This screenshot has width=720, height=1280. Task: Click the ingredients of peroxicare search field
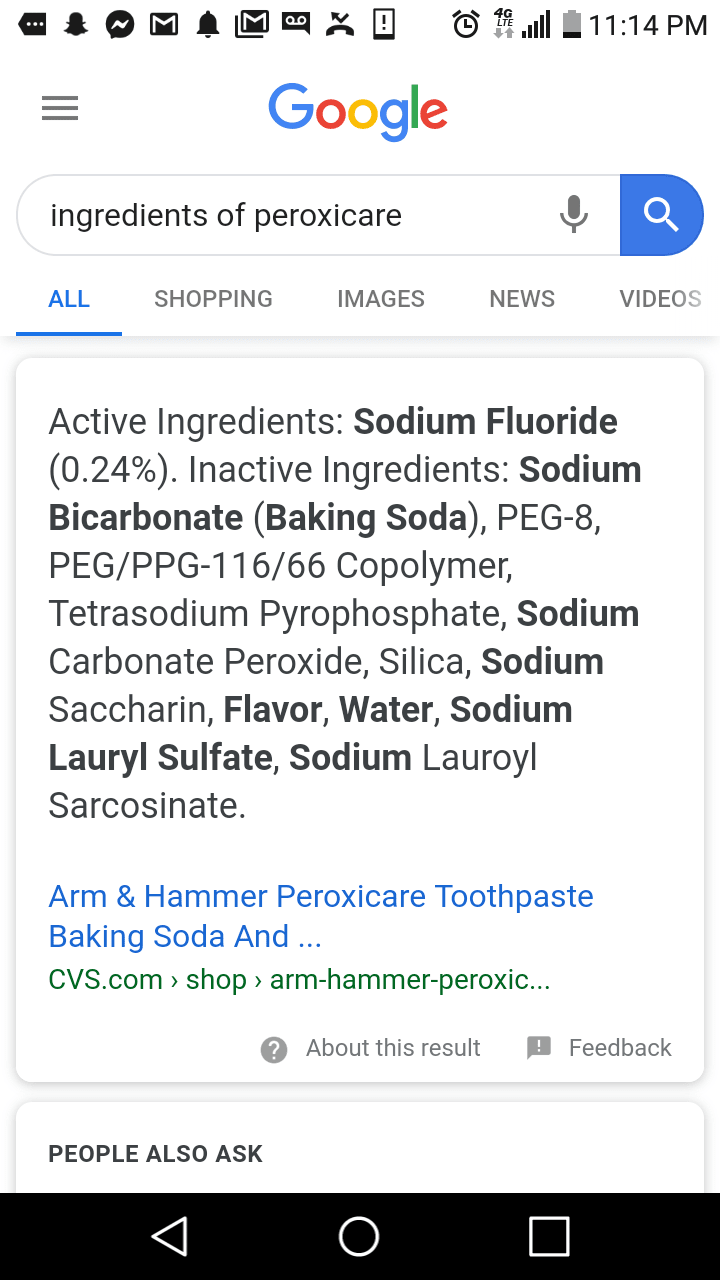pyautogui.click(x=290, y=215)
